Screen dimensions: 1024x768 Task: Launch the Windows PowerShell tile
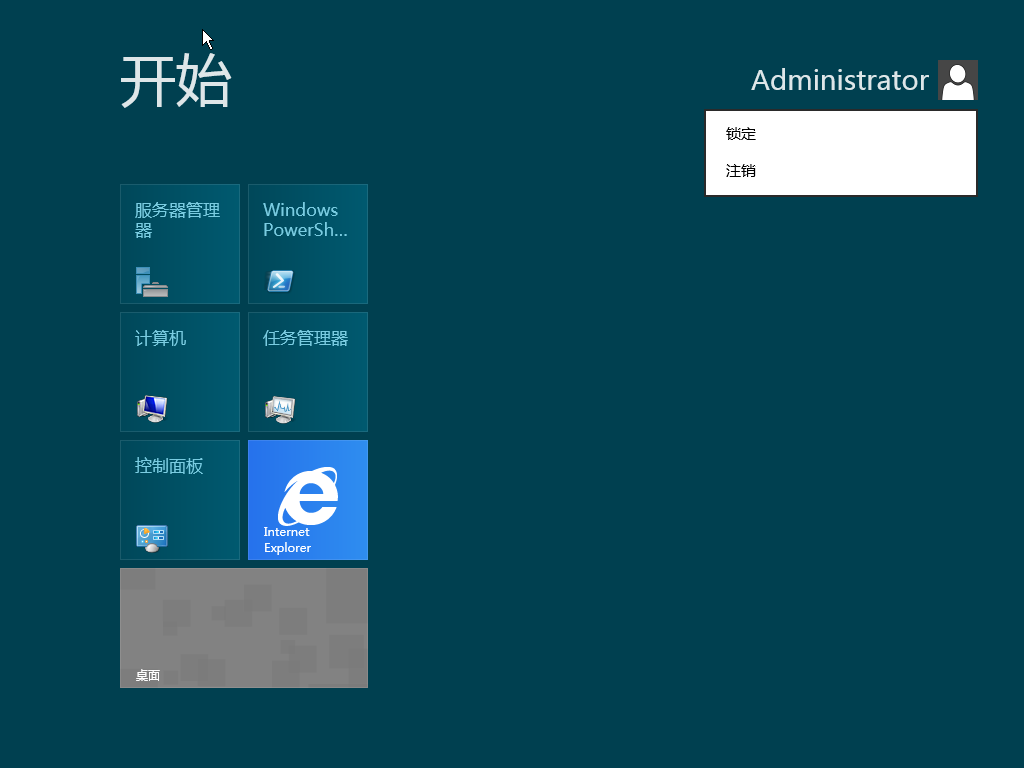[x=308, y=244]
